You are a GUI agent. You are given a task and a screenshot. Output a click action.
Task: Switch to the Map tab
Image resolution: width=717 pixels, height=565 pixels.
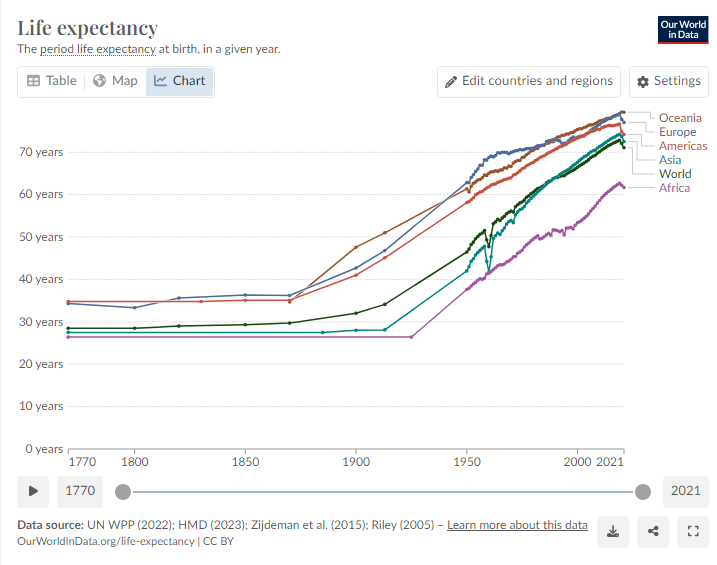point(115,81)
